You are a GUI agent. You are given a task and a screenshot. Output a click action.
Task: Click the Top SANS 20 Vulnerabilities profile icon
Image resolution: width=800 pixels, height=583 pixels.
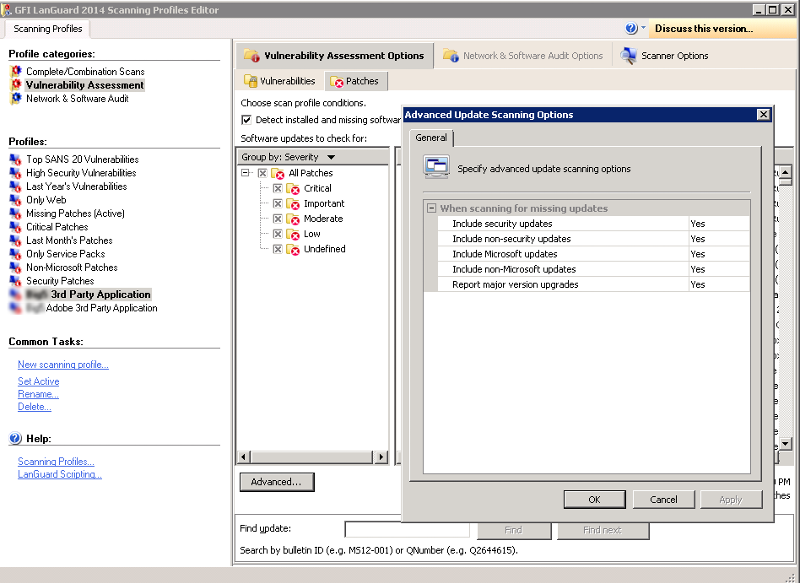click(x=15, y=159)
